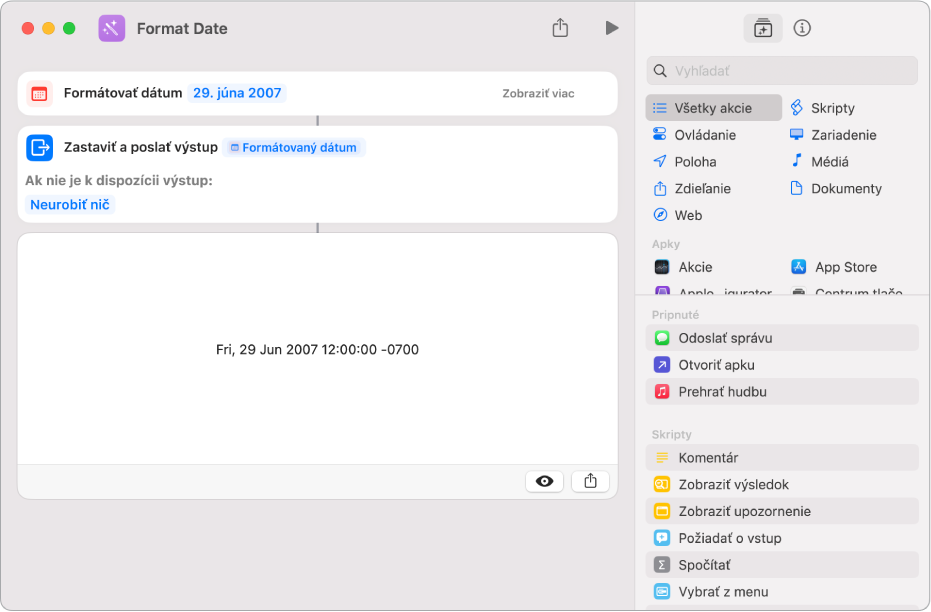The width and height of the screenshot is (931, 612).
Task: Open Skripty category
Action: [x=822, y=108]
